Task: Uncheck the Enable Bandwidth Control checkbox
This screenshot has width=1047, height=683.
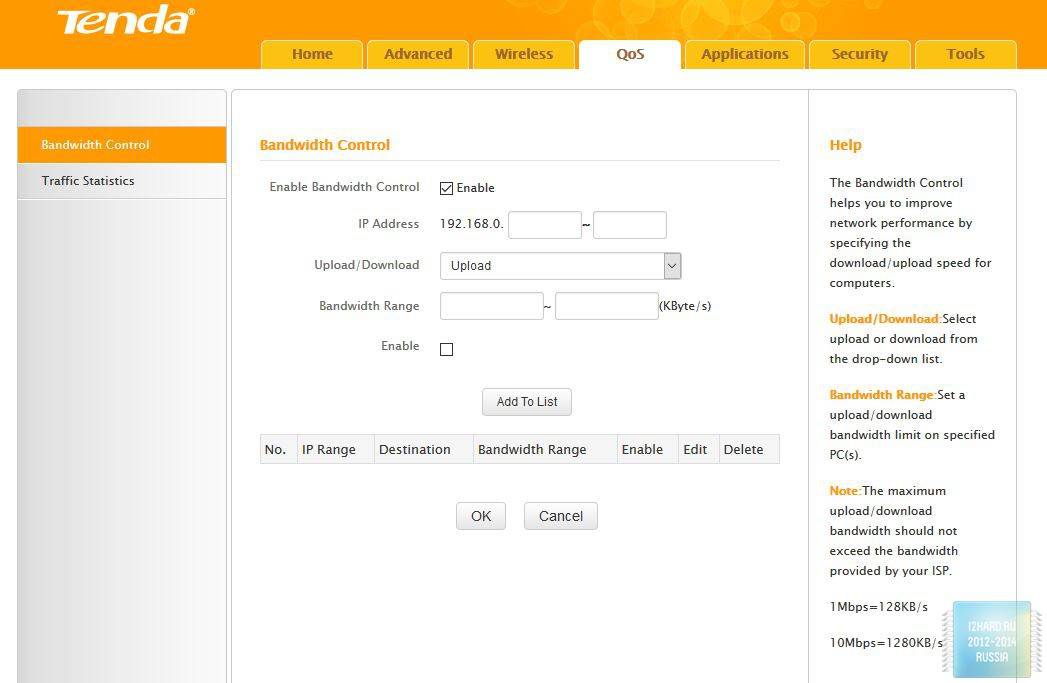Action: pyautogui.click(x=447, y=188)
